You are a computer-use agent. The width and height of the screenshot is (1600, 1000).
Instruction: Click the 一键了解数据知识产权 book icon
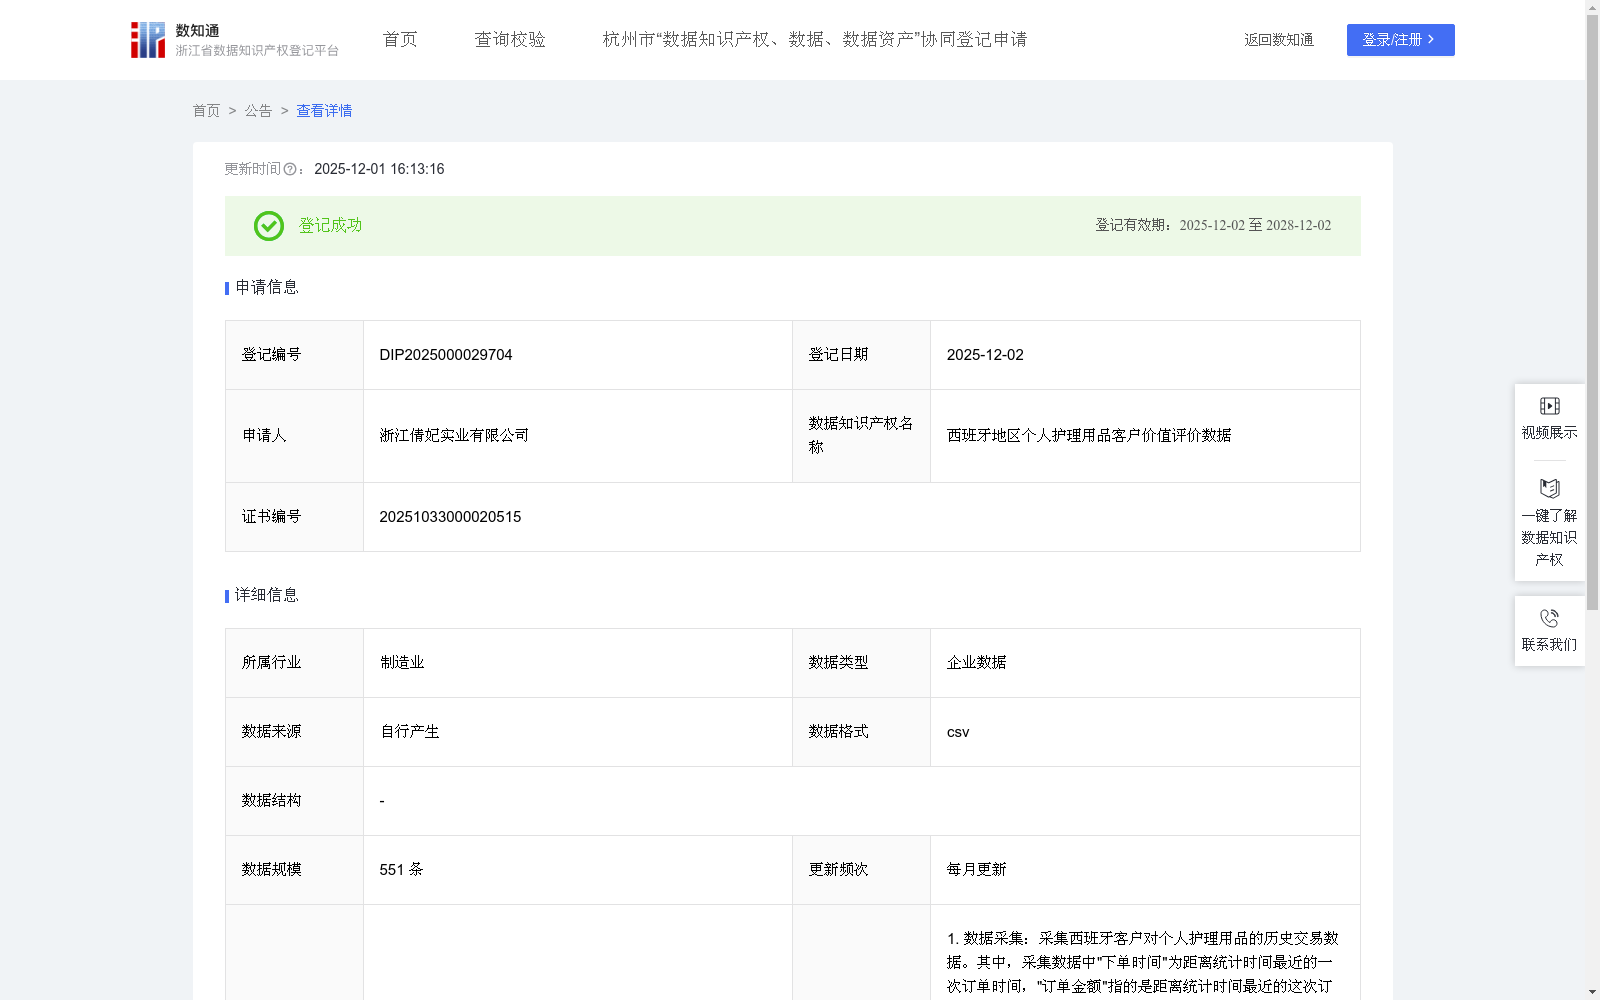(x=1549, y=488)
